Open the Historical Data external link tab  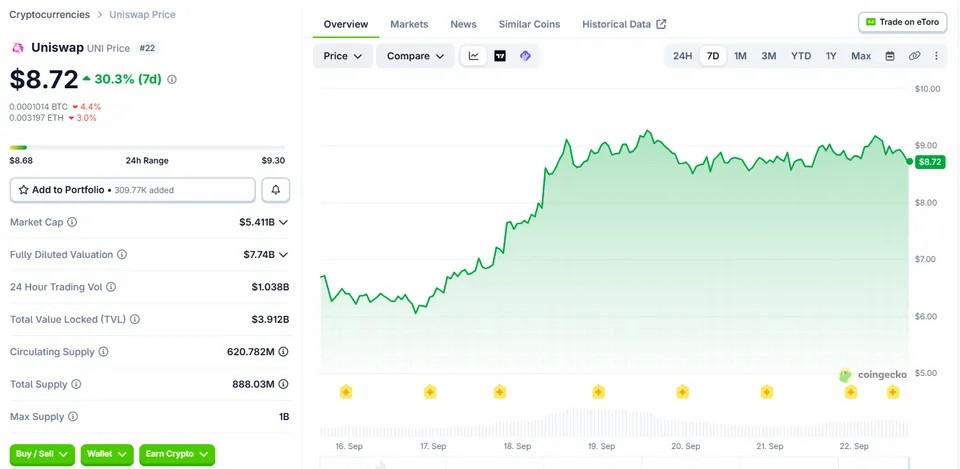(x=624, y=24)
